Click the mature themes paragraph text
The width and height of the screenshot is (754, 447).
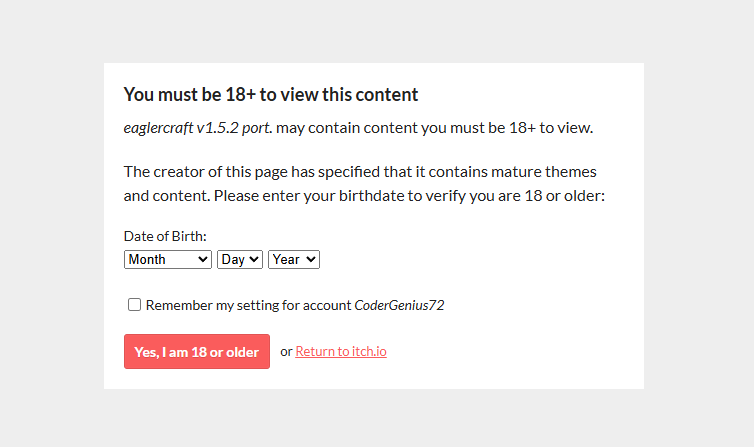click(364, 183)
